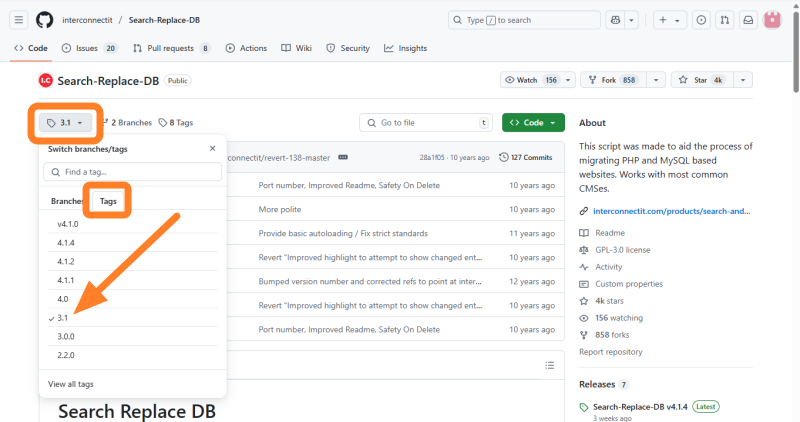
Task: Star the repository
Action: 702,80
